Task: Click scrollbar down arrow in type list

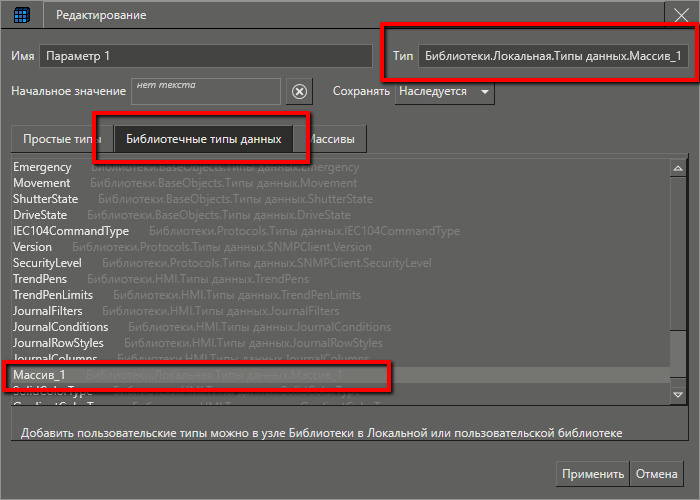Action: (678, 396)
